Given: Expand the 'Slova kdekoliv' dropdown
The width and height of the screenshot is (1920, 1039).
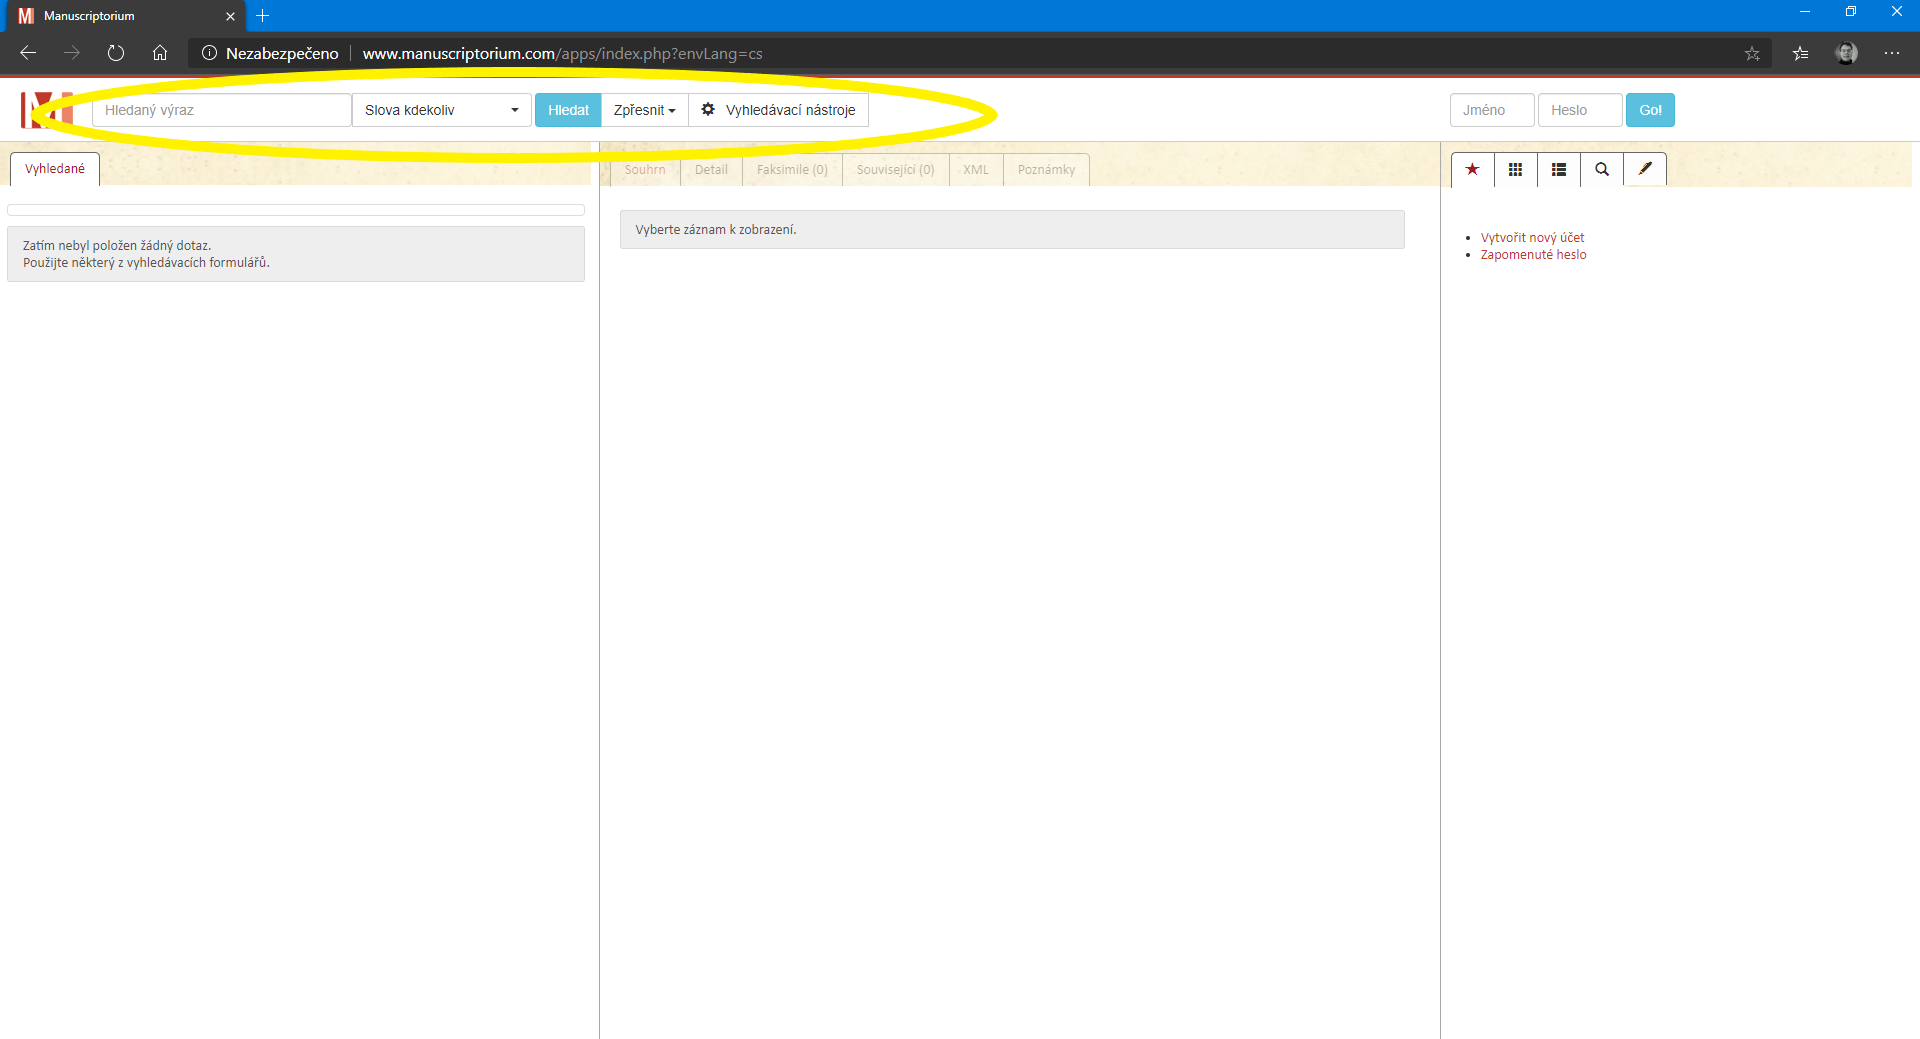Looking at the screenshot, I should point(441,110).
